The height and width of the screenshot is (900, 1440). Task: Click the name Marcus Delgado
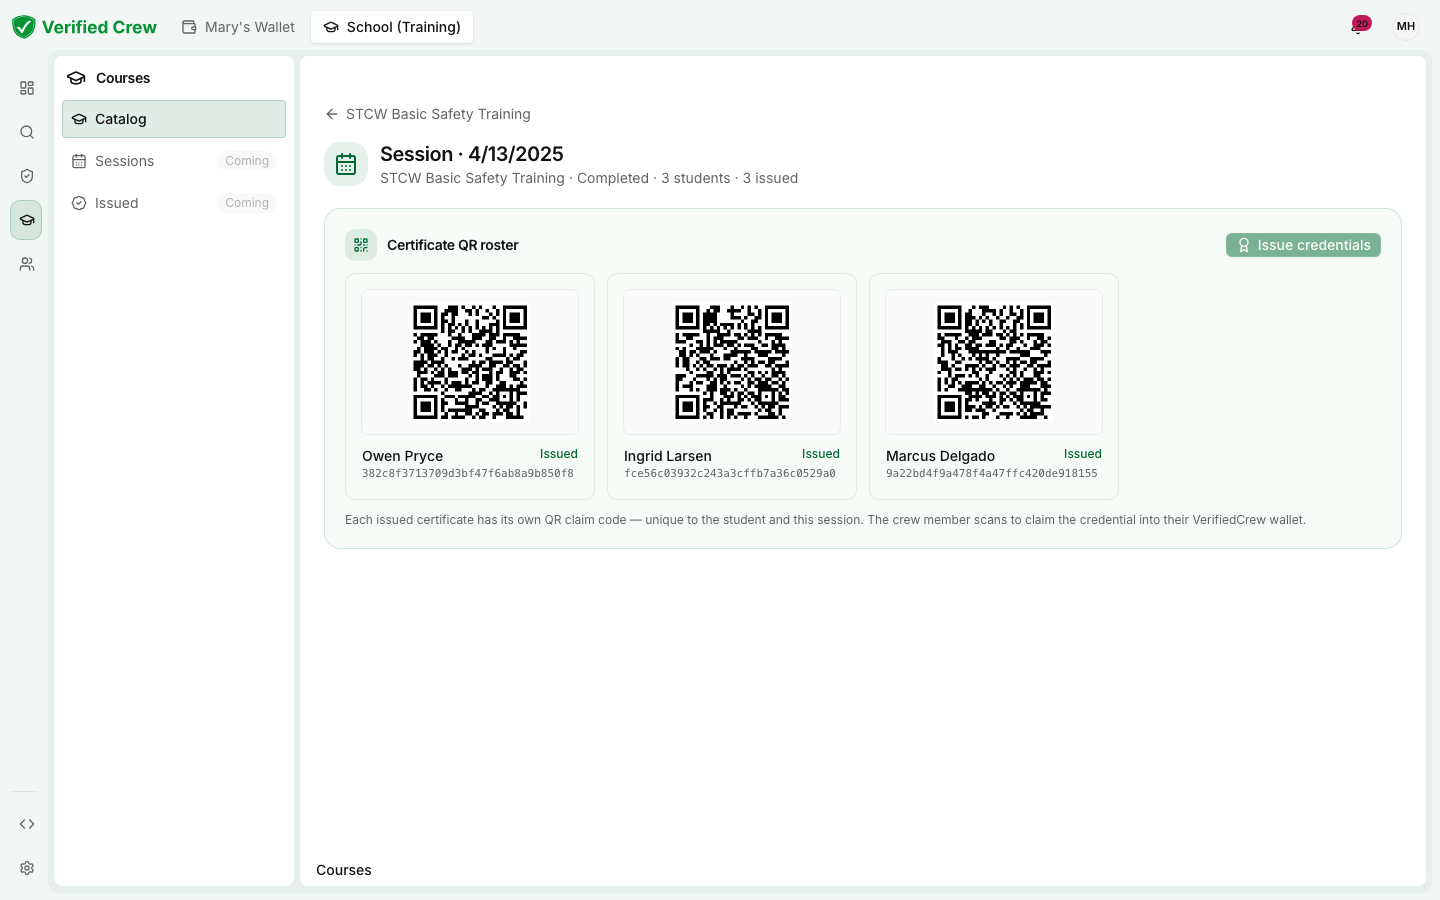(x=940, y=456)
